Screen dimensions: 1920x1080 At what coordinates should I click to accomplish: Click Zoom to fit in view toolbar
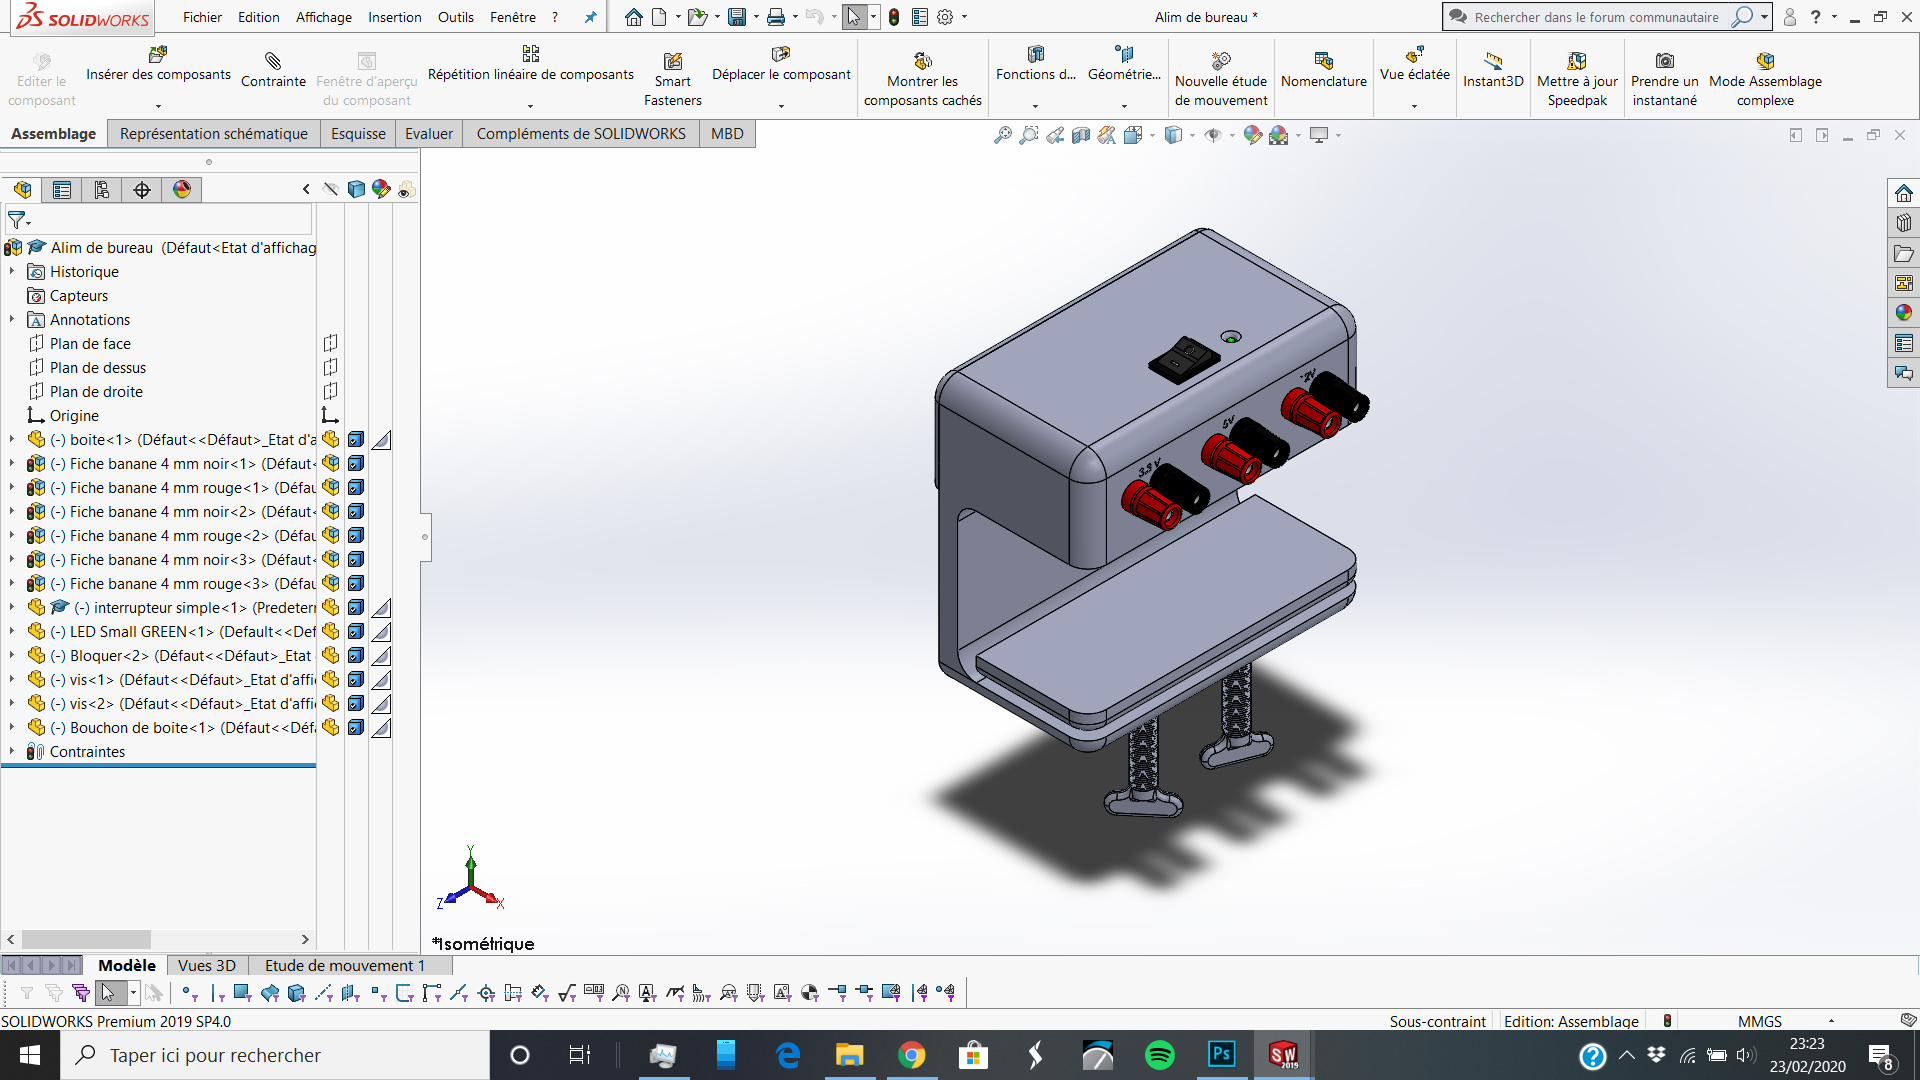pyautogui.click(x=1003, y=135)
